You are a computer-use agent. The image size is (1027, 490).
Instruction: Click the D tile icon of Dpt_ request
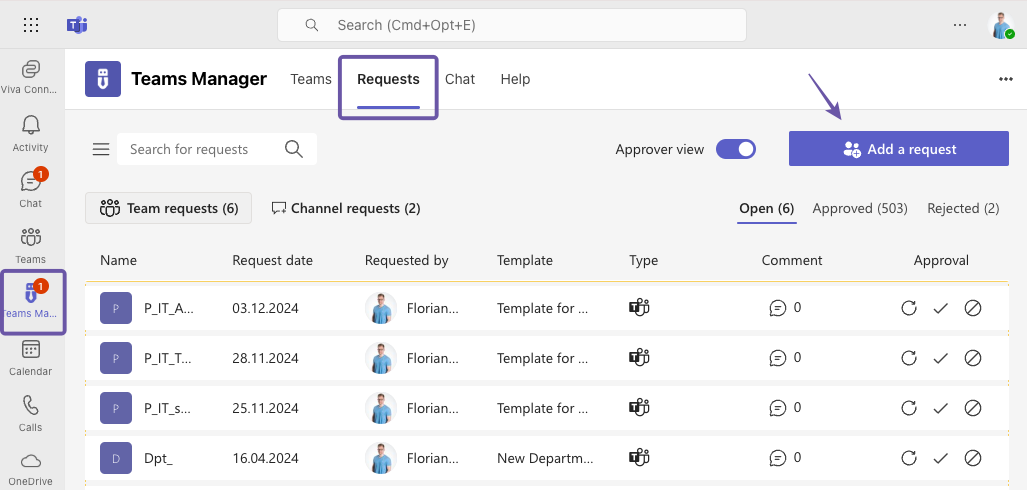pyautogui.click(x=116, y=458)
